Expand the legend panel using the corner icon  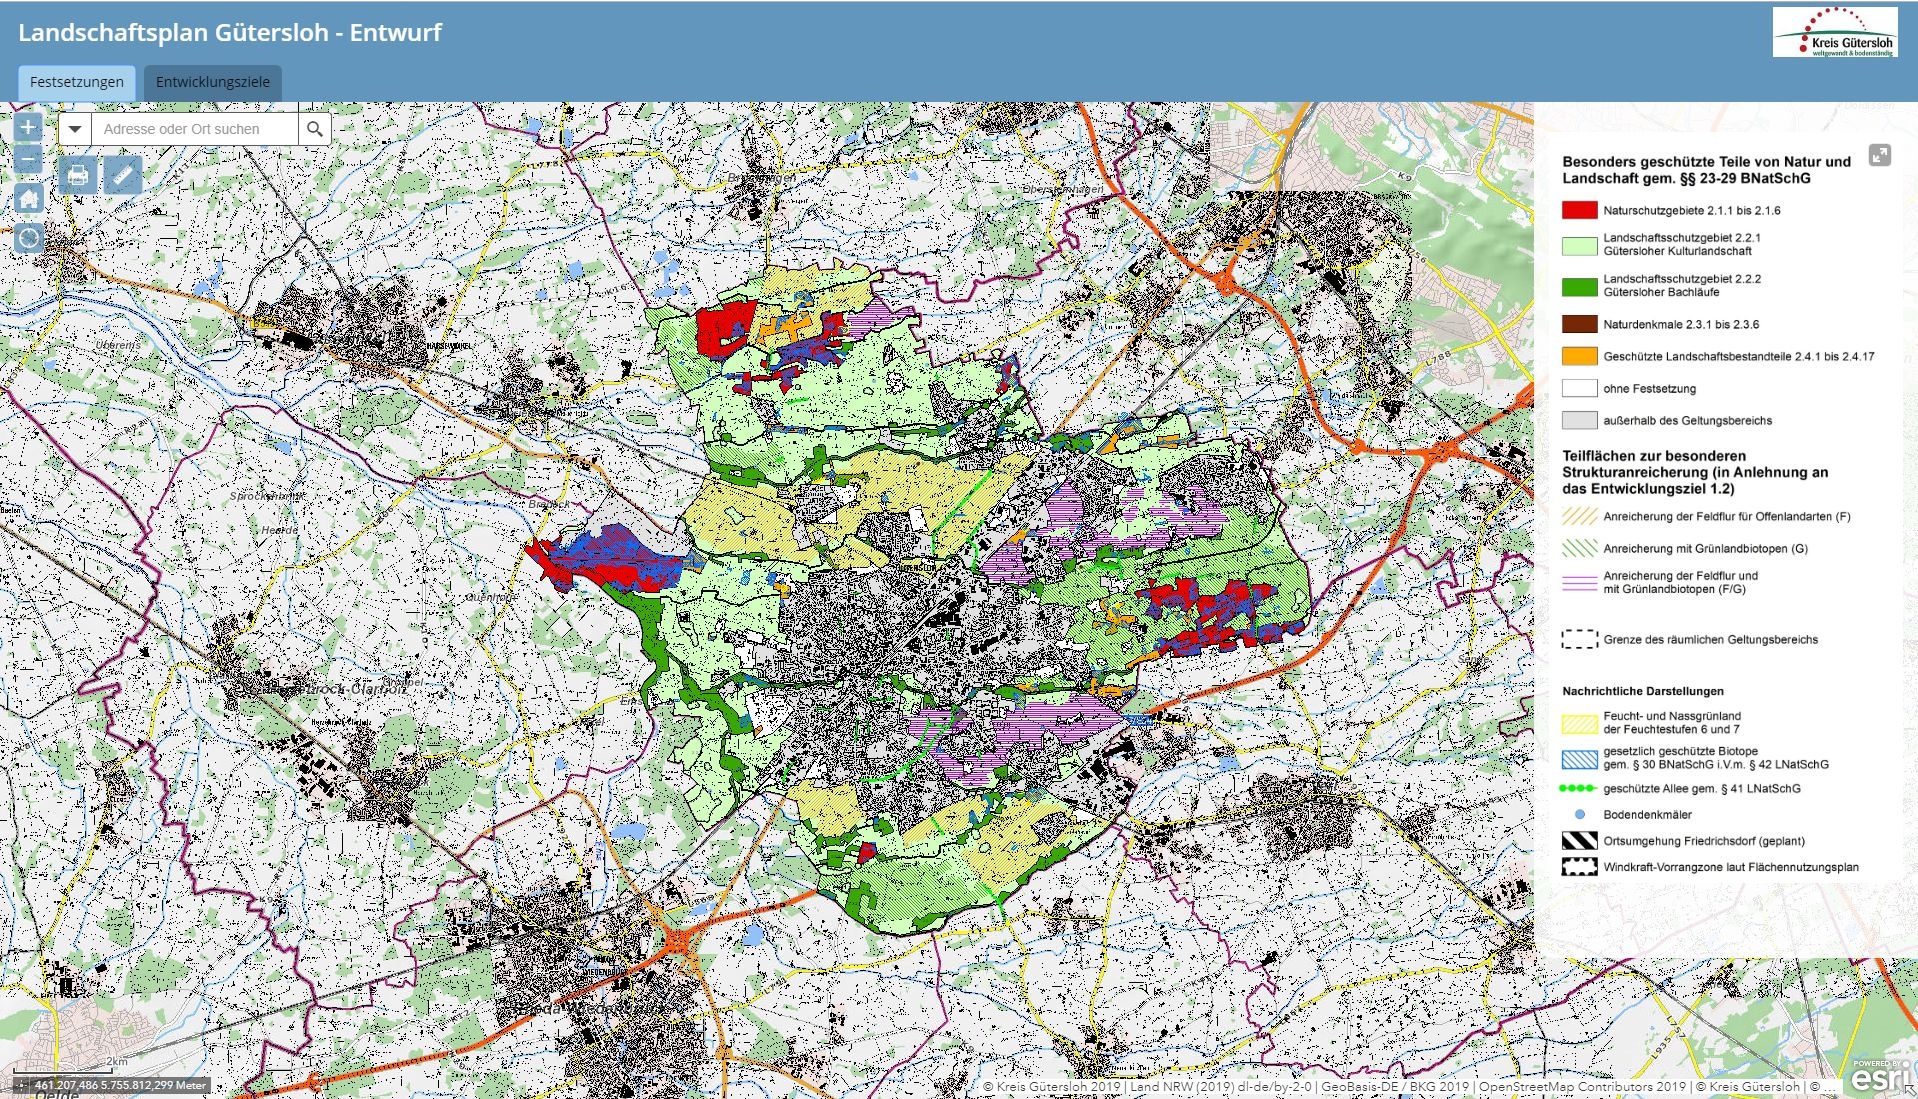(x=1879, y=155)
